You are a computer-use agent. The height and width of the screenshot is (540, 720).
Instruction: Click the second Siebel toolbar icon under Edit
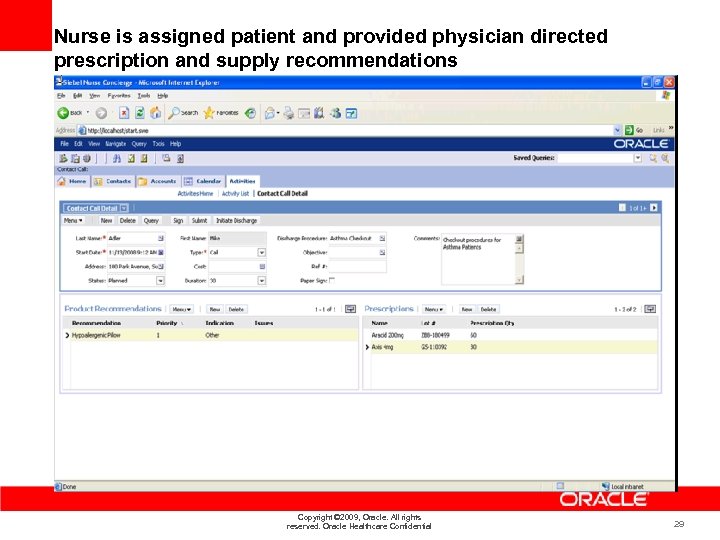(75, 158)
